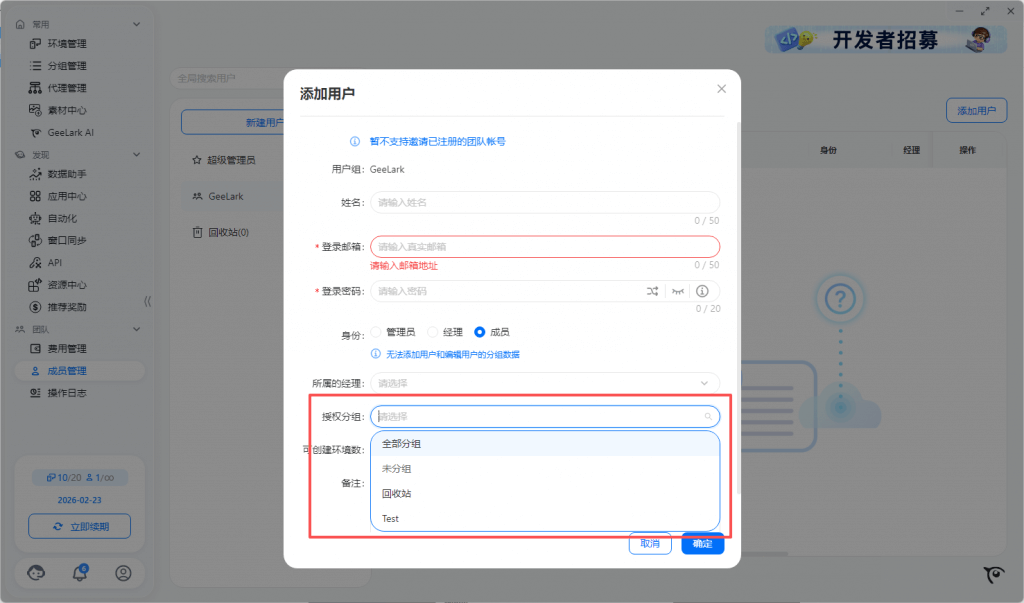The height and width of the screenshot is (603, 1024).
Task: Open 环境管理 in the sidebar
Action: coord(67,44)
